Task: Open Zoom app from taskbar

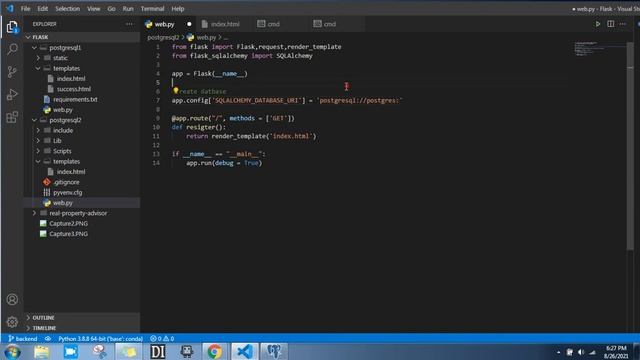Action: point(71,351)
